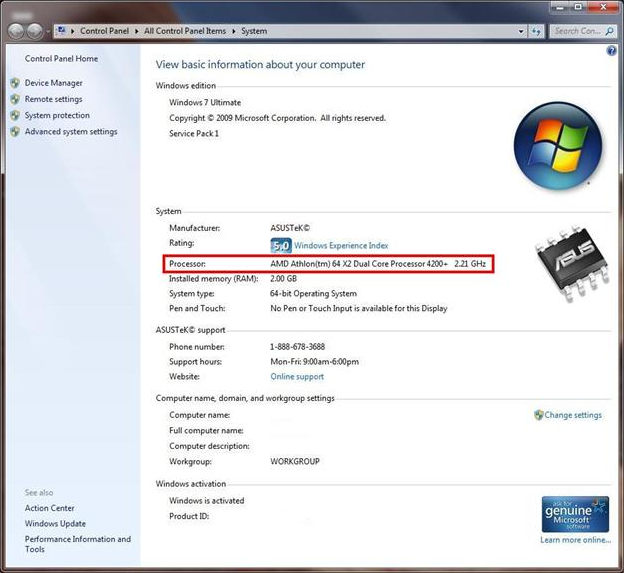624x573 pixels.
Task: Click the Windows logo image
Action: [x=558, y=145]
